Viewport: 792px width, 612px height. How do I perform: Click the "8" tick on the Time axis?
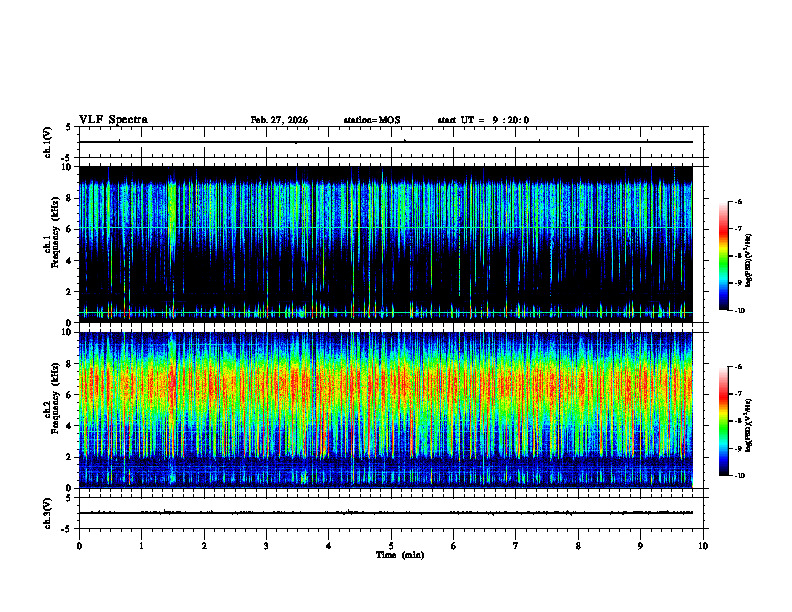coord(578,546)
